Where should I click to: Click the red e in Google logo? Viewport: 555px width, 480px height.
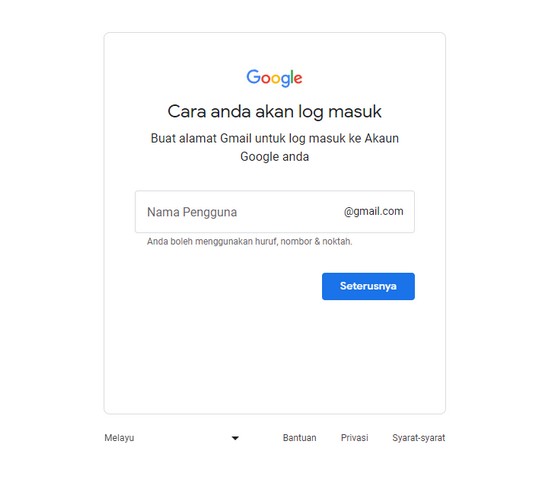click(x=298, y=79)
